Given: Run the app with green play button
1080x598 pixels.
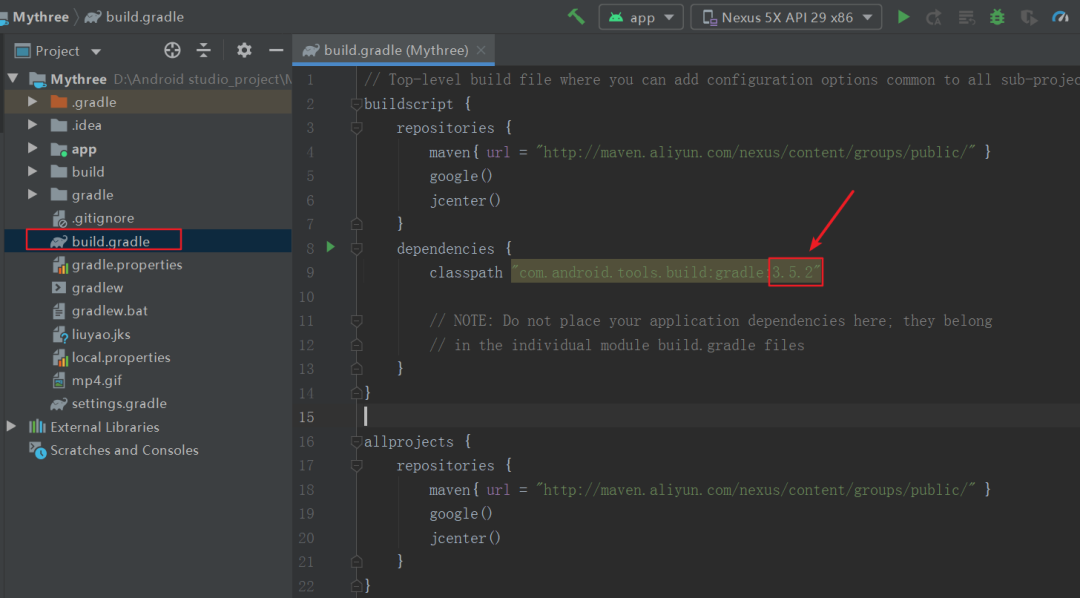Looking at the screenshot, I should (904, 17).
